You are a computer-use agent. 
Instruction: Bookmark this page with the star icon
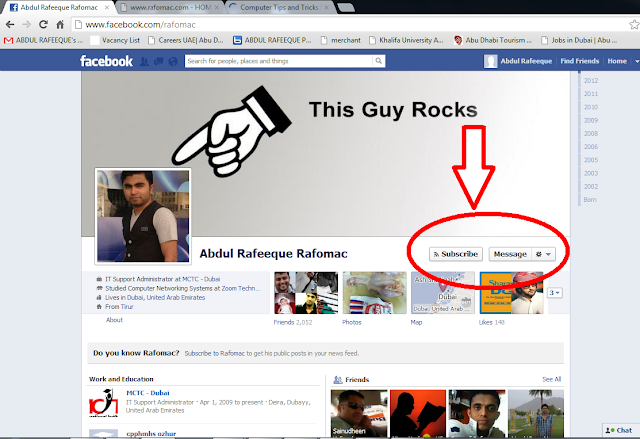point(634,24)
